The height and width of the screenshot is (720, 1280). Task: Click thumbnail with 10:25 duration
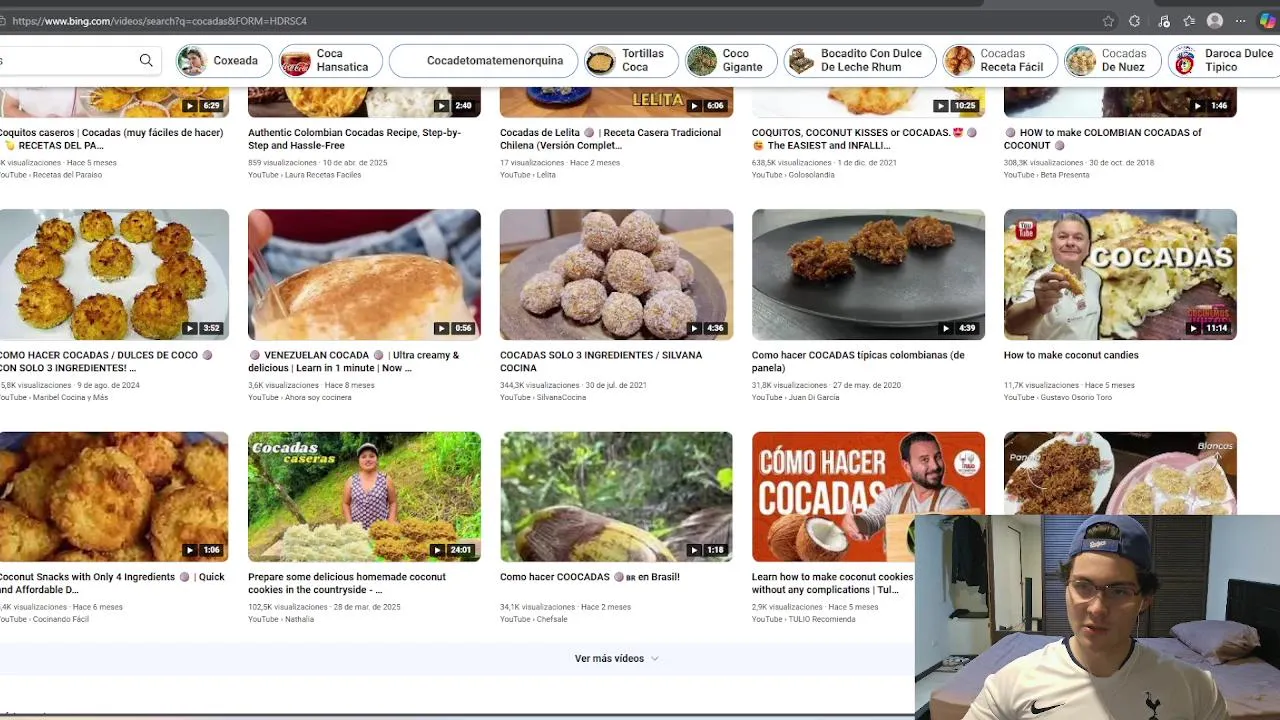(868, 103)
